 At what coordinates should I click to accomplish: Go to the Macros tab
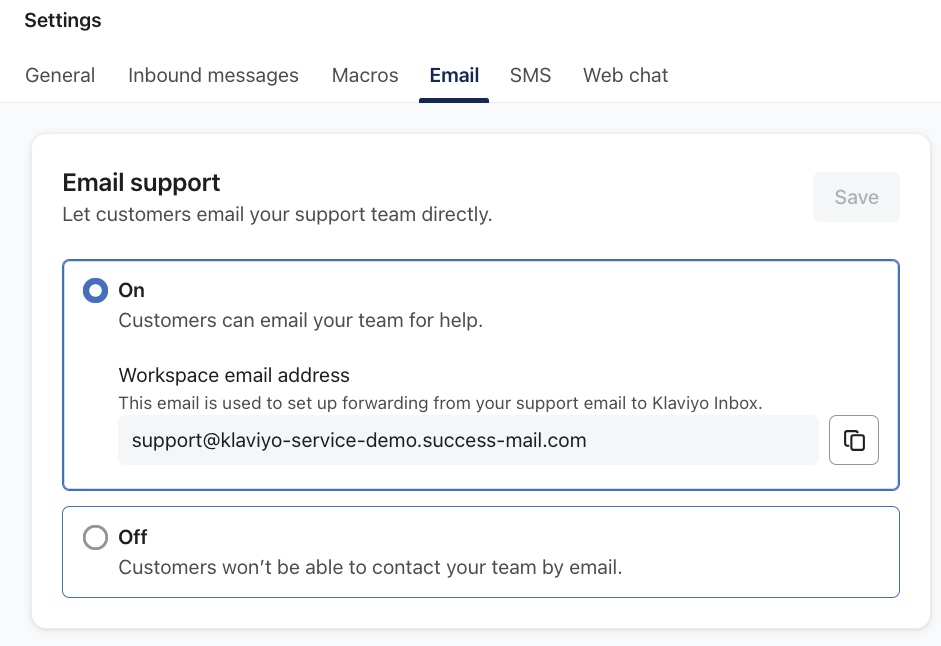[x=364, y=75]
